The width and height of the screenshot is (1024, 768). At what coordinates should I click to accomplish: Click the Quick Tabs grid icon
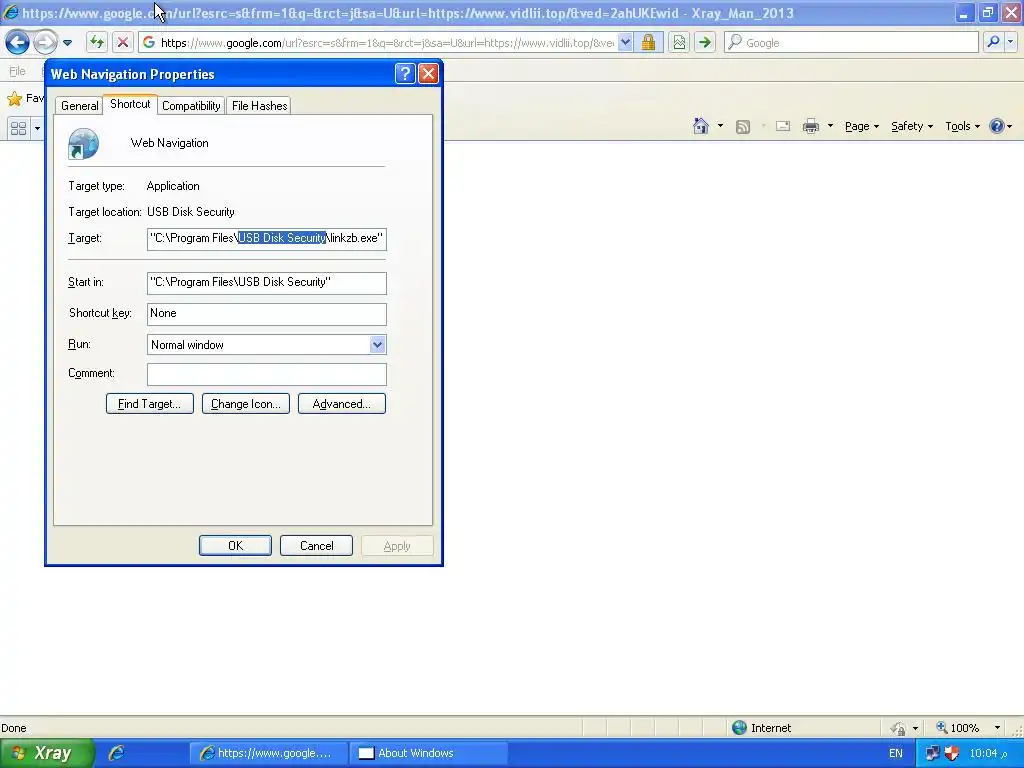(x=19, y=128)
